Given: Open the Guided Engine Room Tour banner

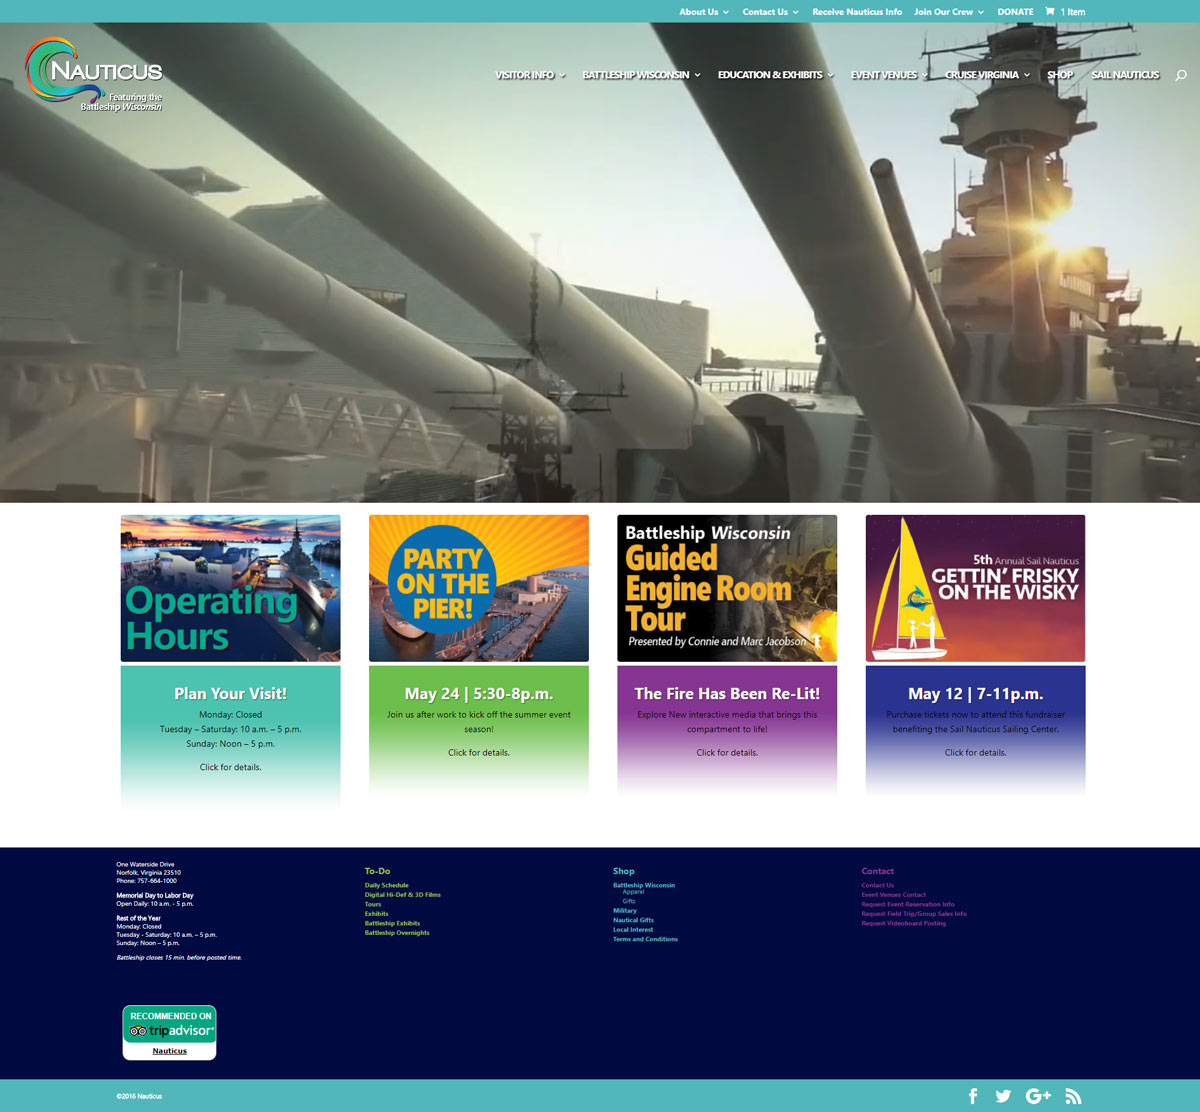Looking at the screenshot, I should (x=727, y=588).
